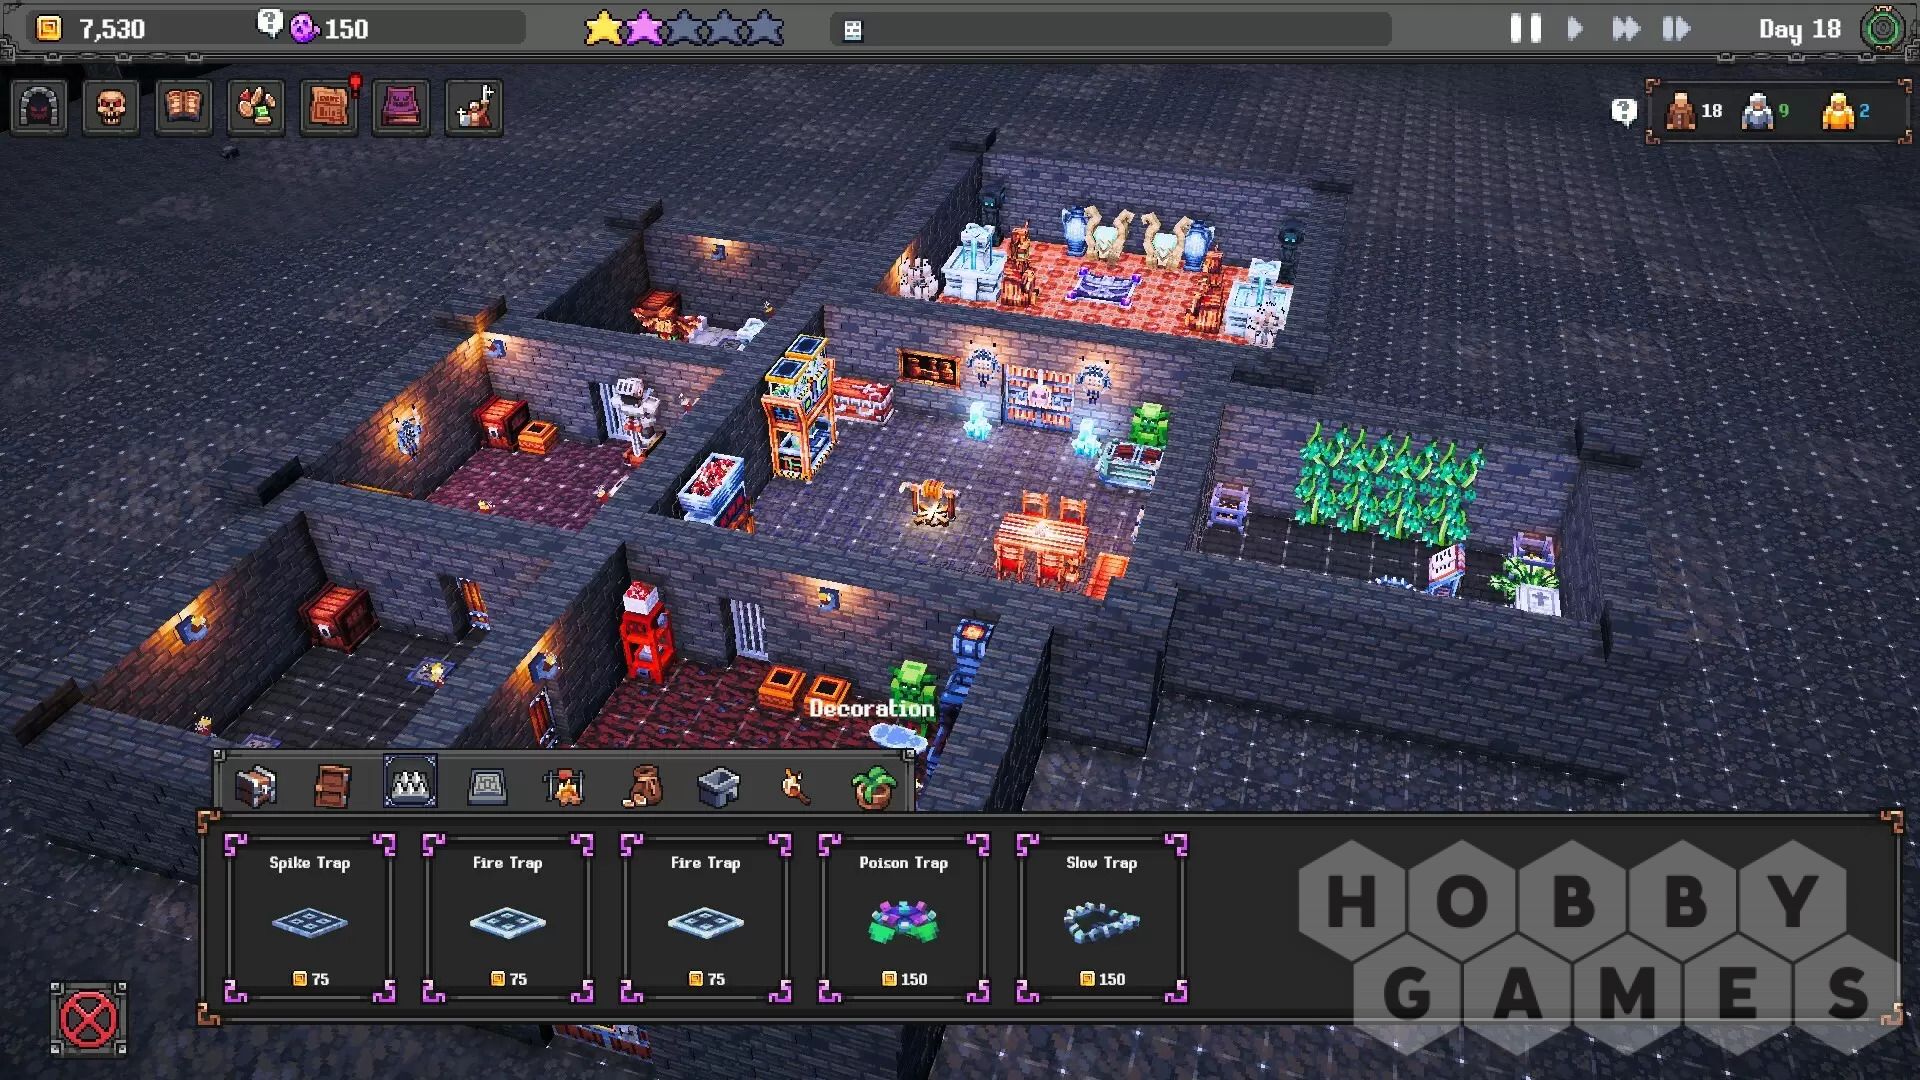Set game to fastest speed
Viewport: 1920px width, 1080px height.
(x=1677, y=28)
